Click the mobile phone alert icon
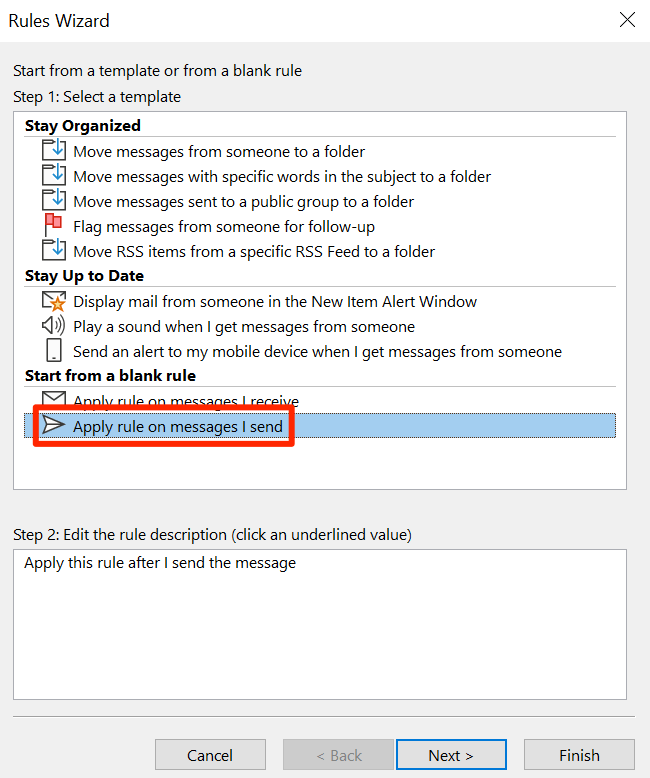Viewport: 650px width, 778px height. 53,351
